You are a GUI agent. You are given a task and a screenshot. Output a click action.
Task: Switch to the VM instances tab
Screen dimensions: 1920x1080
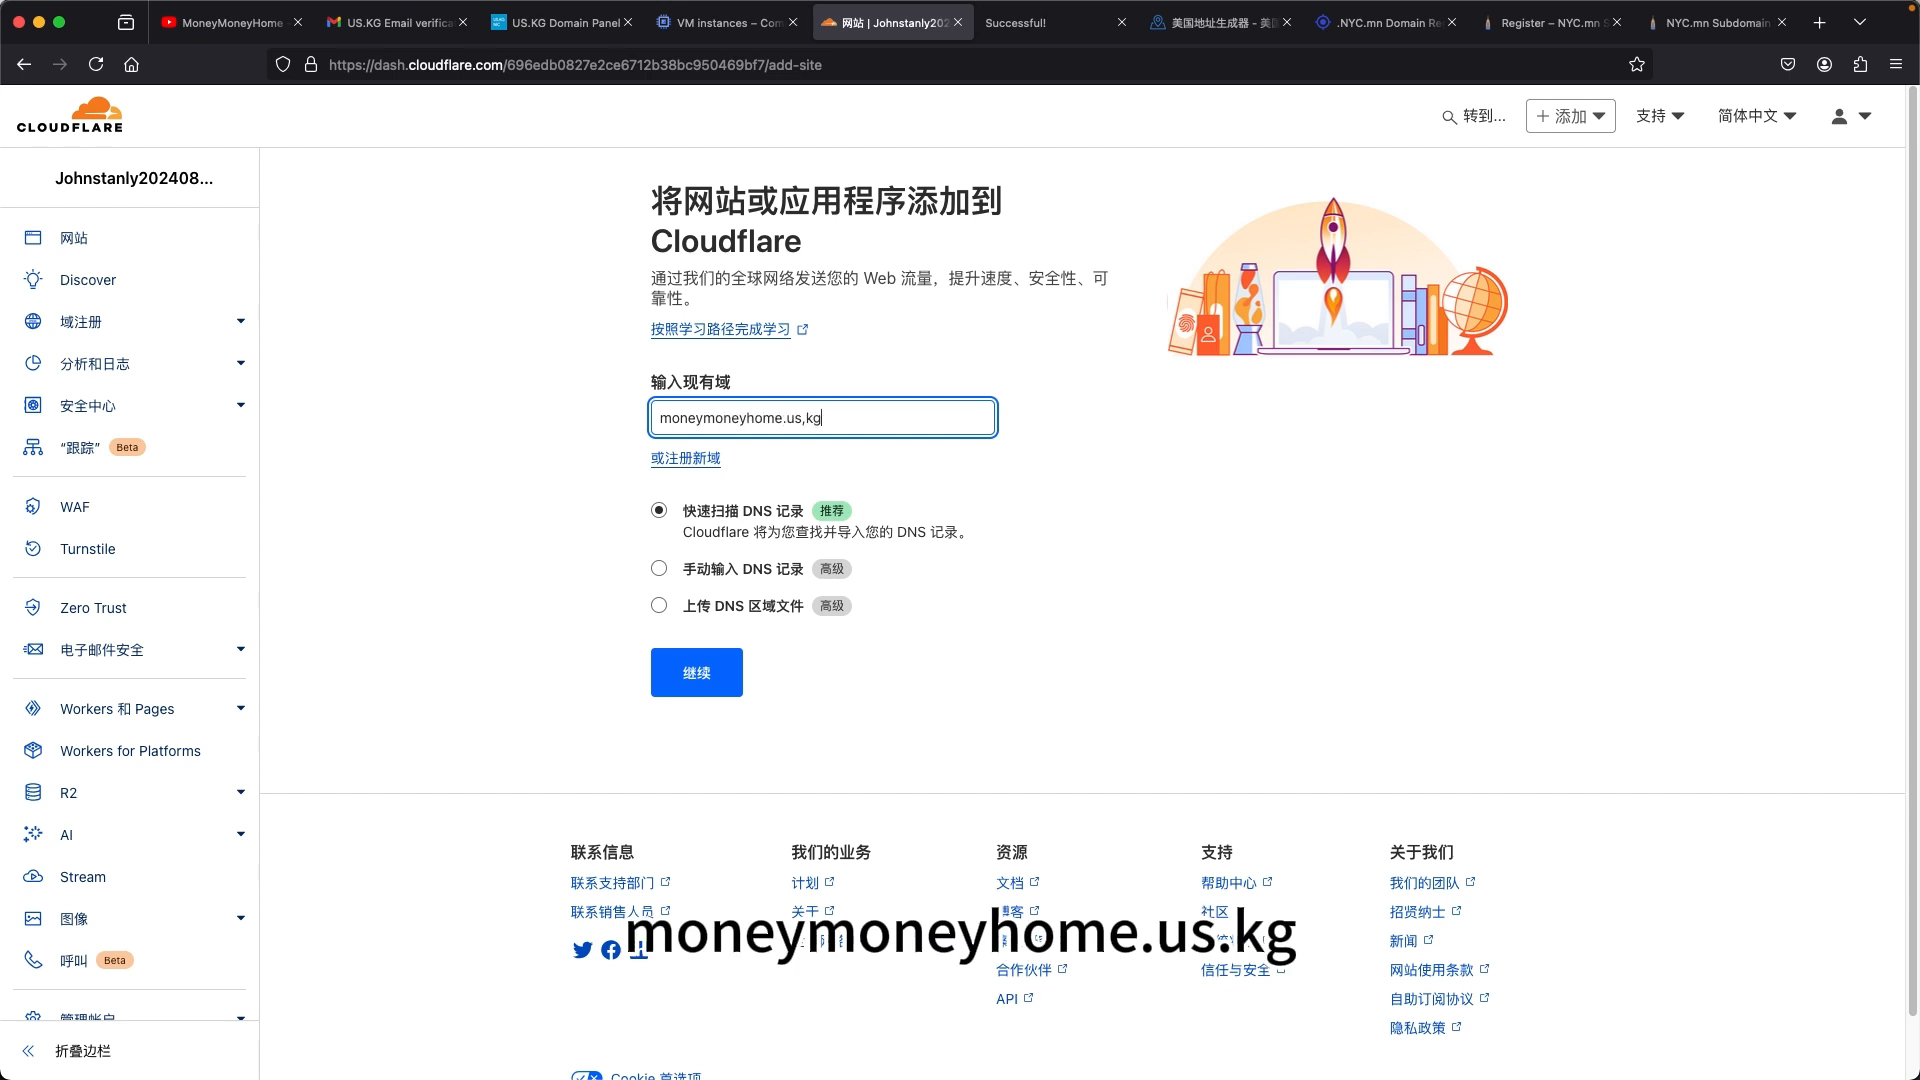[x=729, y=22]
